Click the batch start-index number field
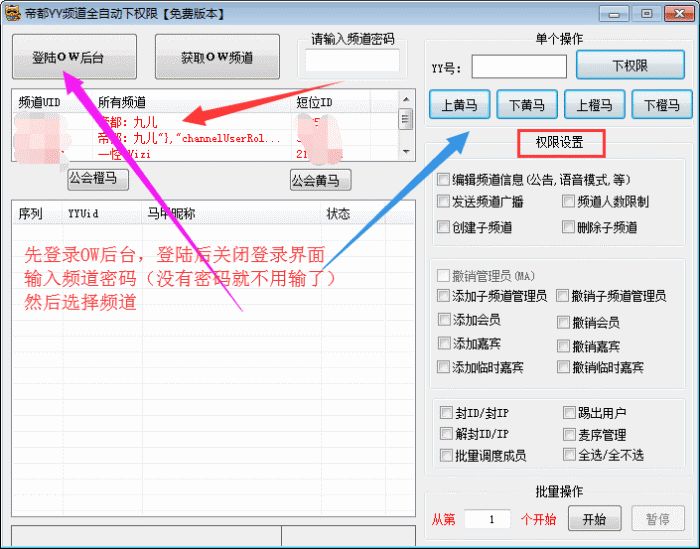Screen dimensions: 700x549 488,519
